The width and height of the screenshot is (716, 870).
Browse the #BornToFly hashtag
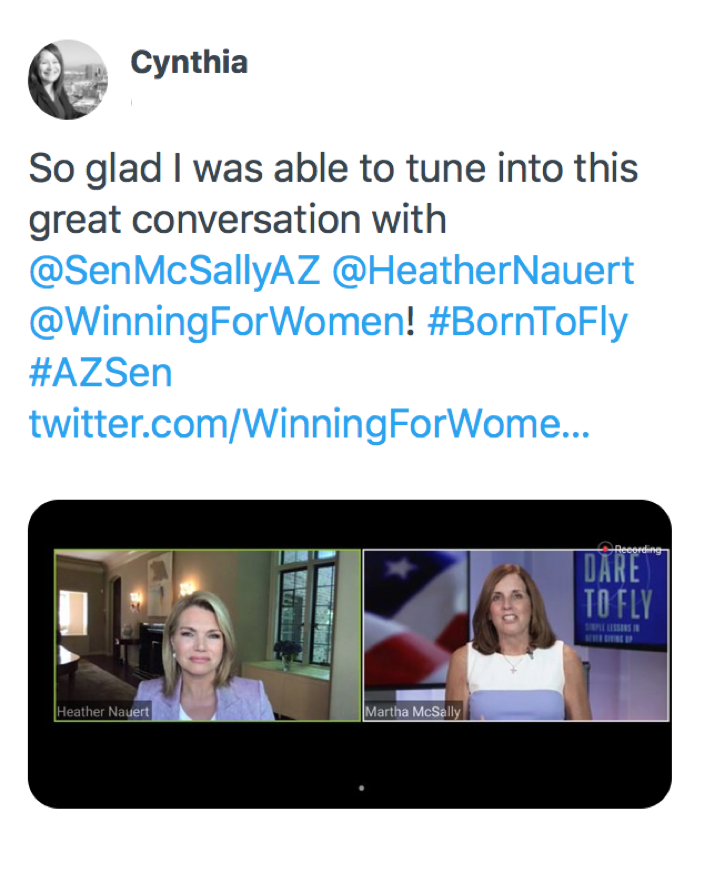[527, 322]
